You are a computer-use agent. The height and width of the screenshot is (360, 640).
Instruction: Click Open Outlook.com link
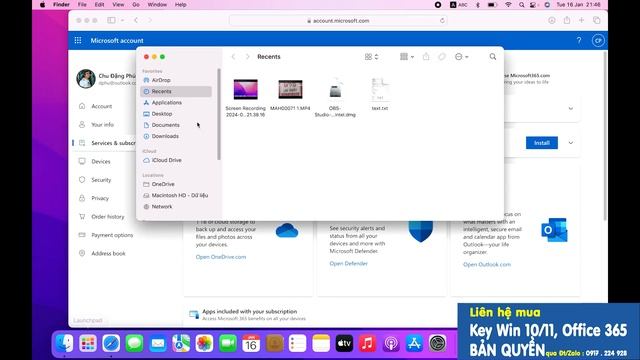coord(487,264)
